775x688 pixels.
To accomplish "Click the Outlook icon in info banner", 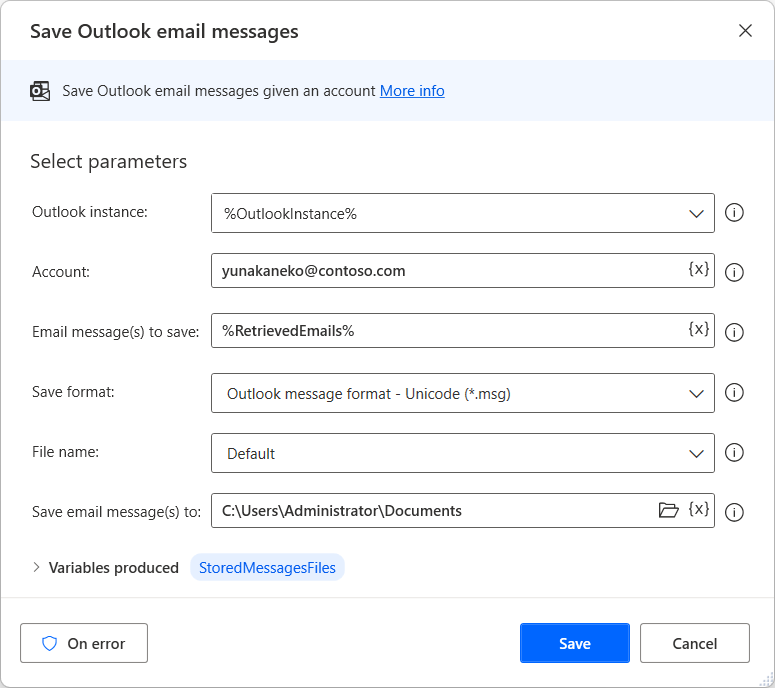I will tap(40, 91).
